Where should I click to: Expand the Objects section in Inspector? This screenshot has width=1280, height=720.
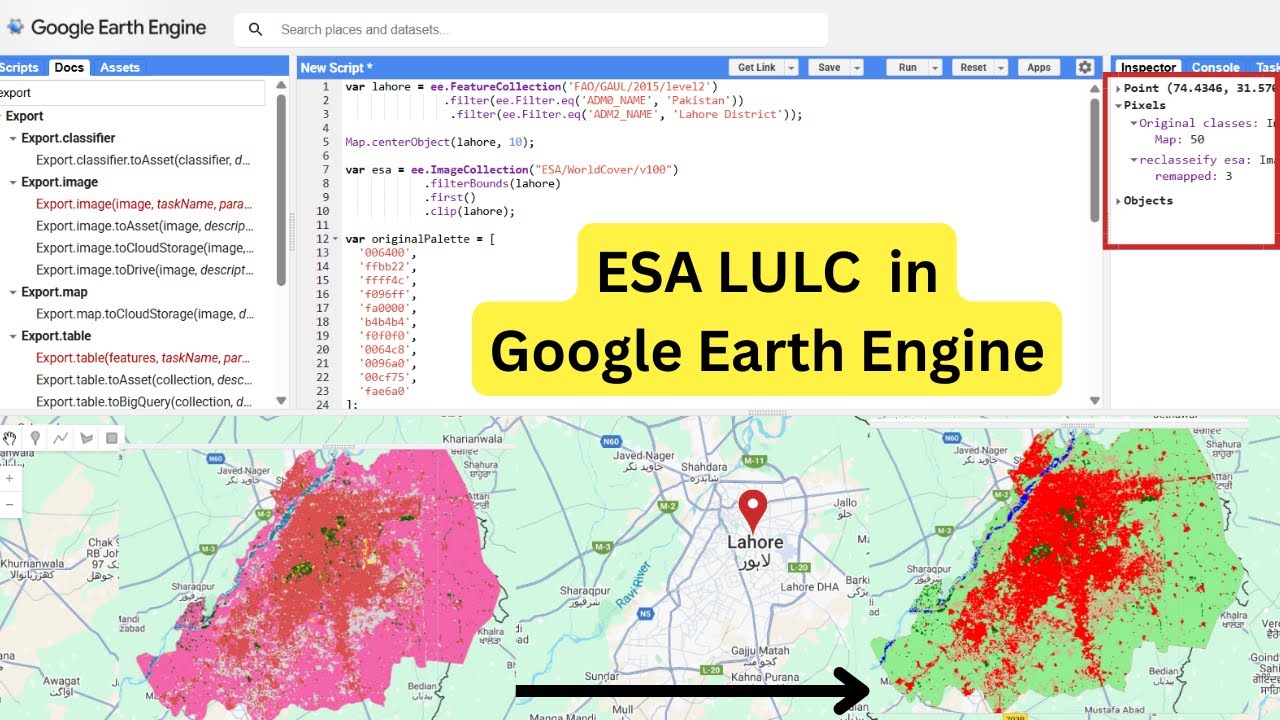tap(1119, 201)
